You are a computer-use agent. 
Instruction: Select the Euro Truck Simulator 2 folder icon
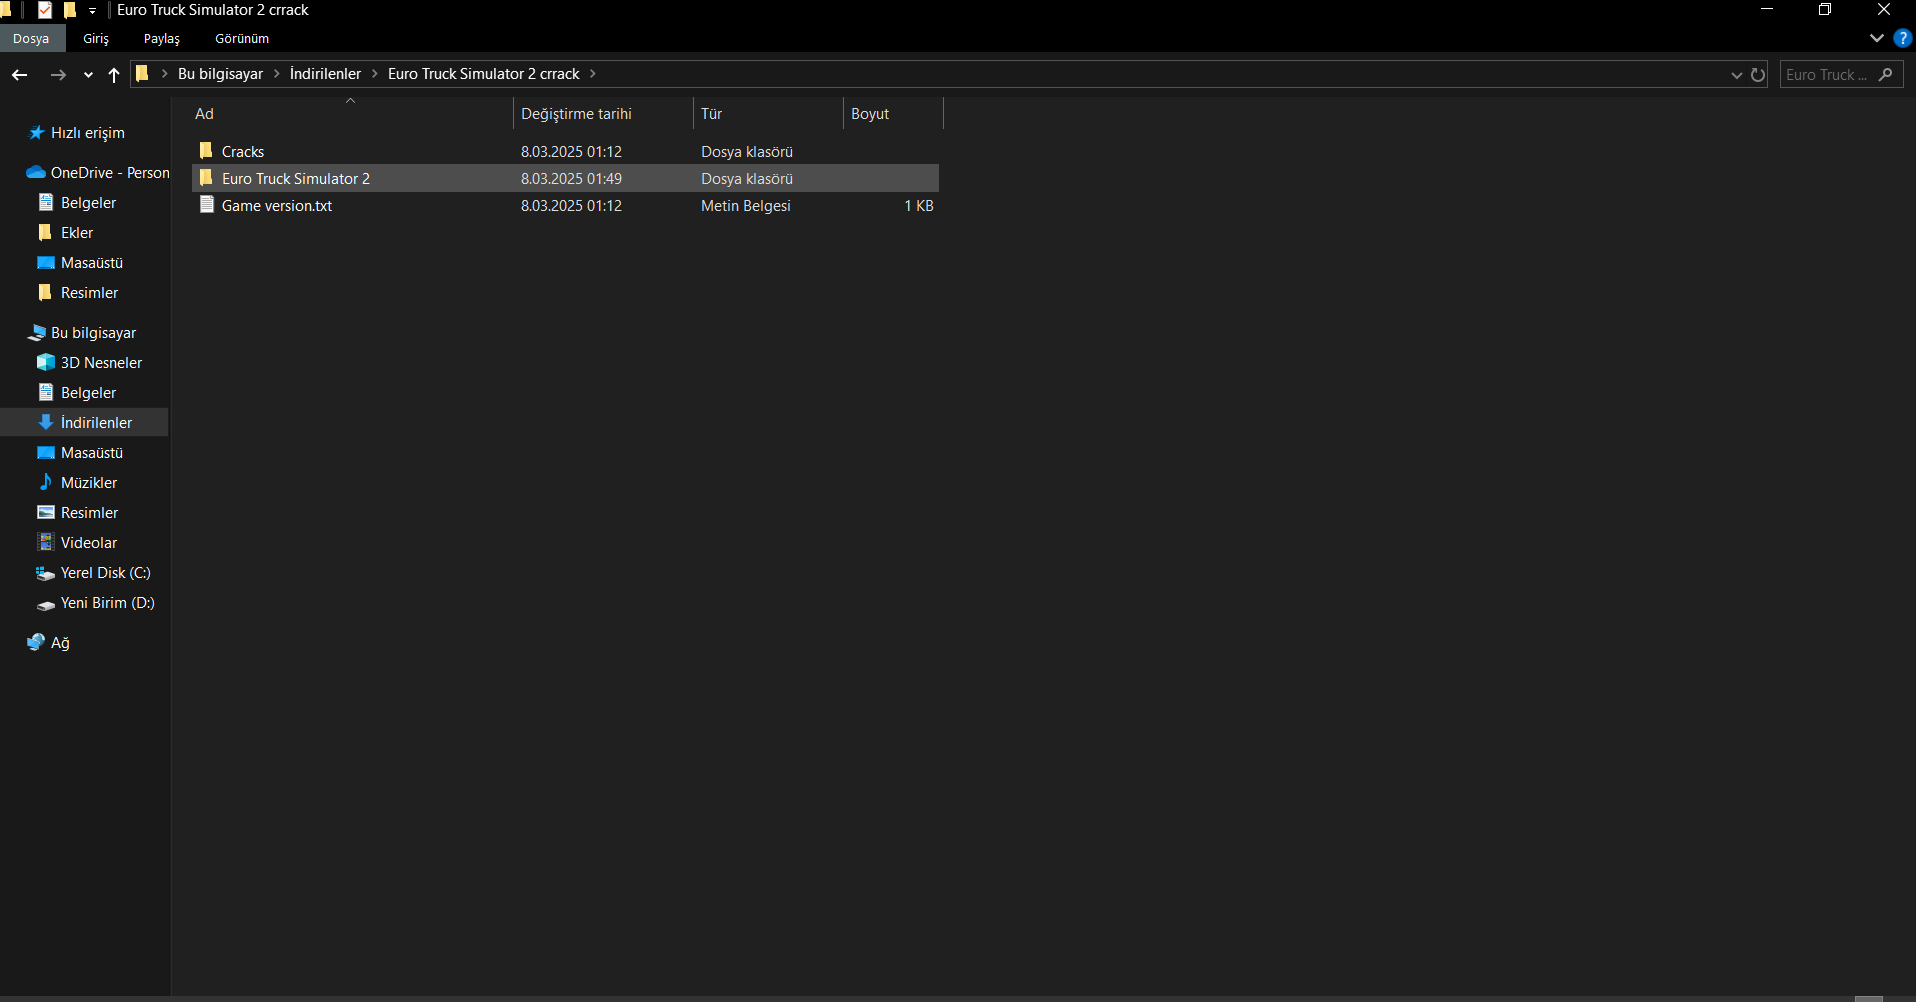point(206,177)
